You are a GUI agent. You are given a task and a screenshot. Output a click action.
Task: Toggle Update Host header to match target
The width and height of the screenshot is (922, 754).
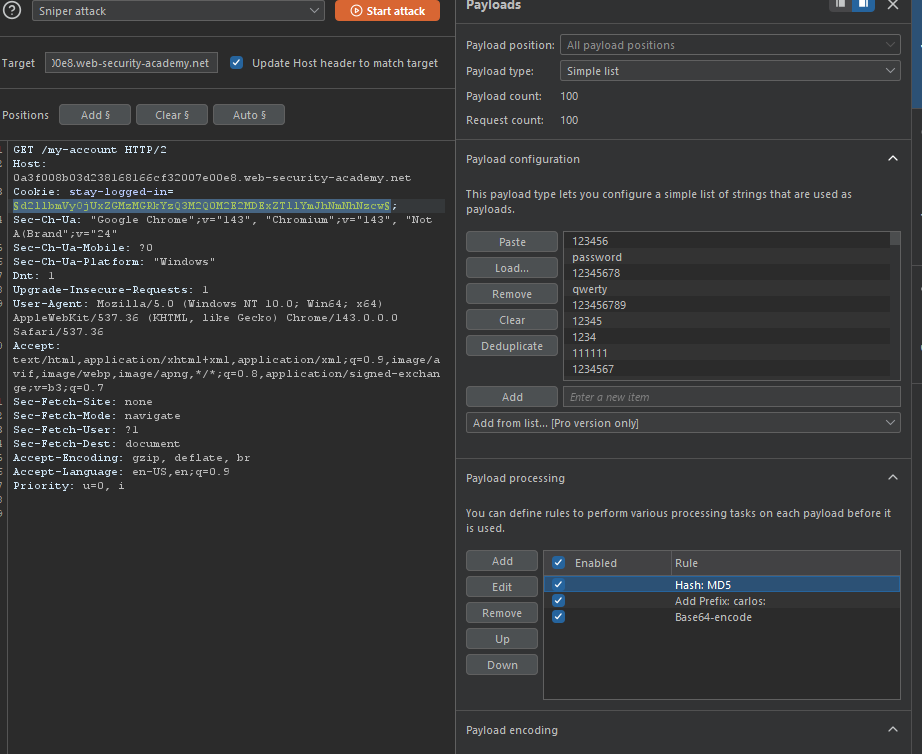click(x=236, y=62)
